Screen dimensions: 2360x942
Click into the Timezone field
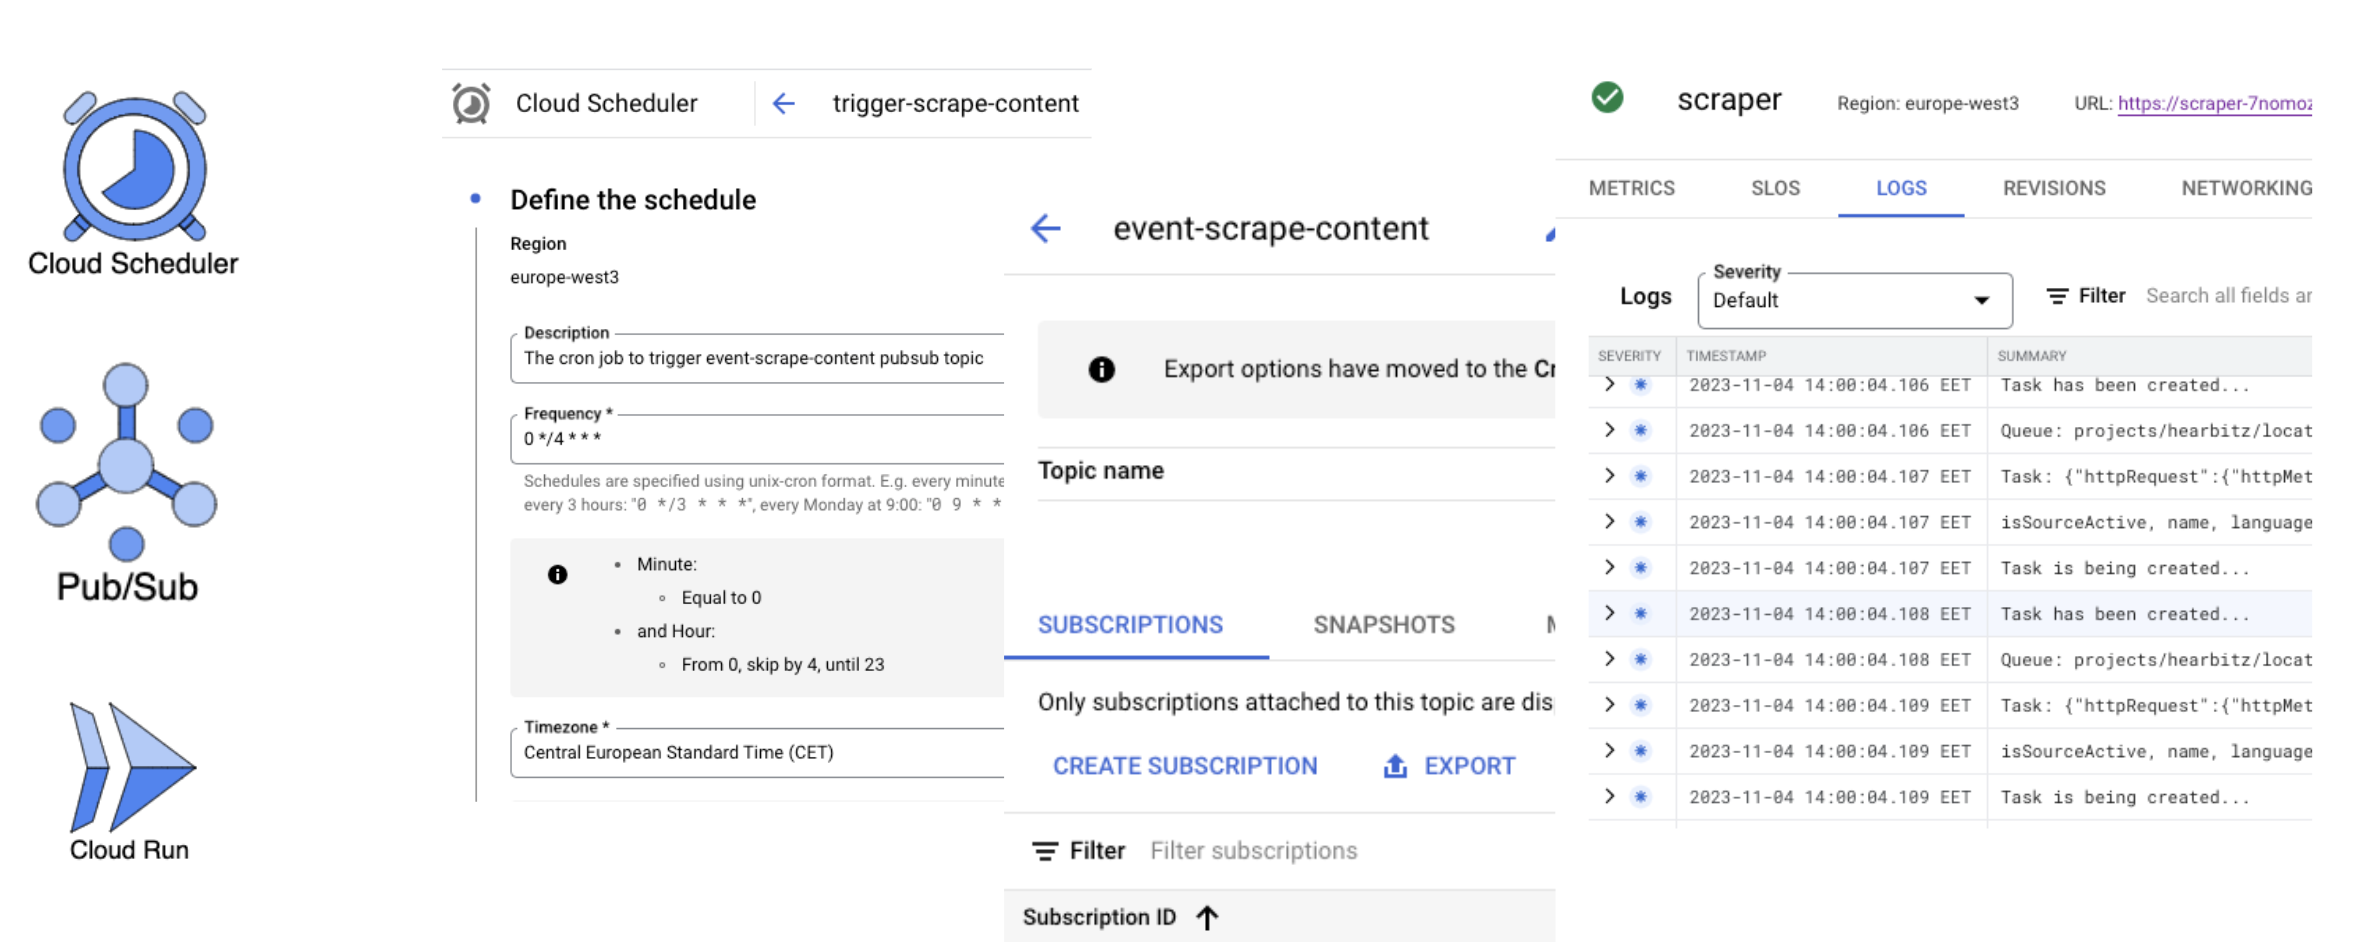757,752
